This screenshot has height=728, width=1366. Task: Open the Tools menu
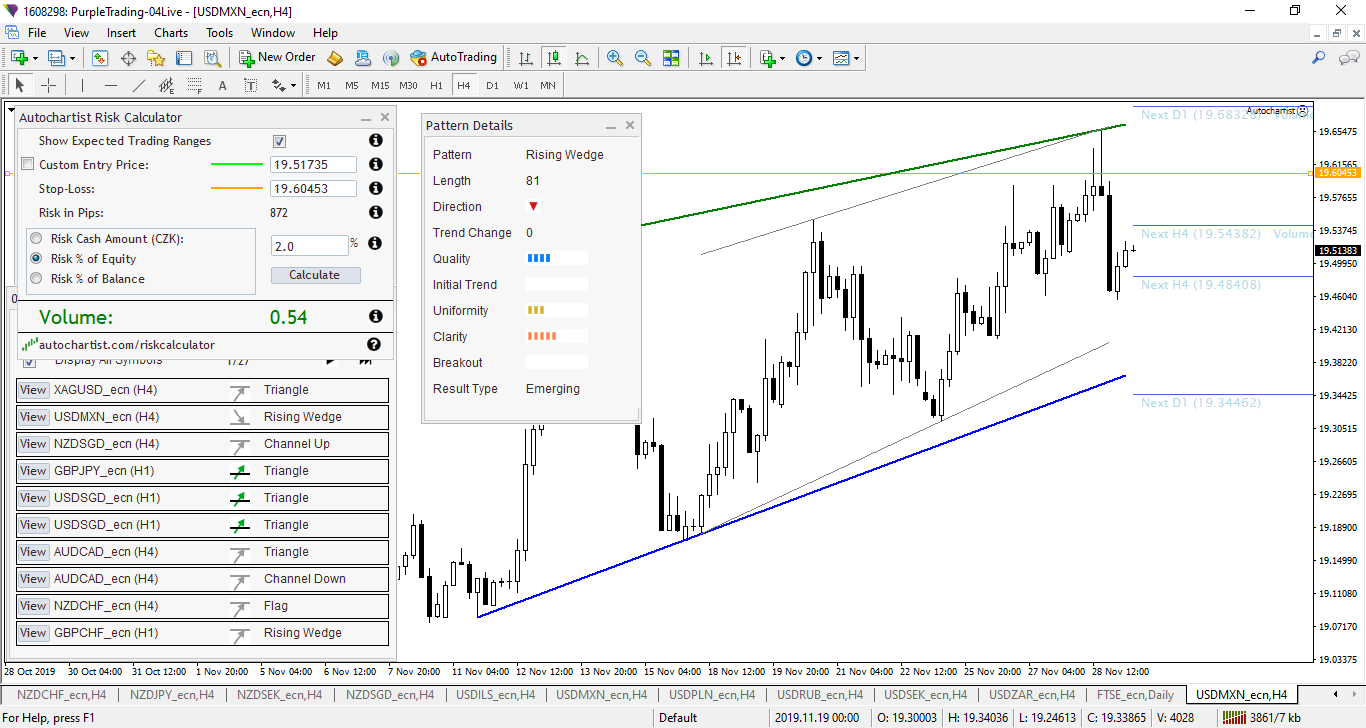tap(220, 33)
